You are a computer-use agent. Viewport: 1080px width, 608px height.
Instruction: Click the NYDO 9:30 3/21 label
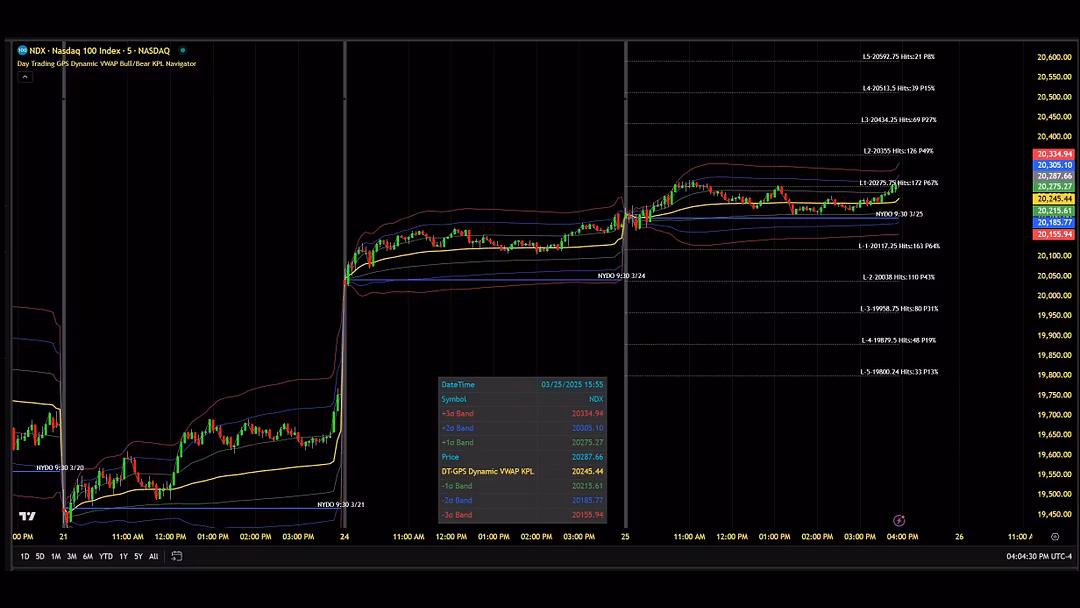click(x=341, y=505)
